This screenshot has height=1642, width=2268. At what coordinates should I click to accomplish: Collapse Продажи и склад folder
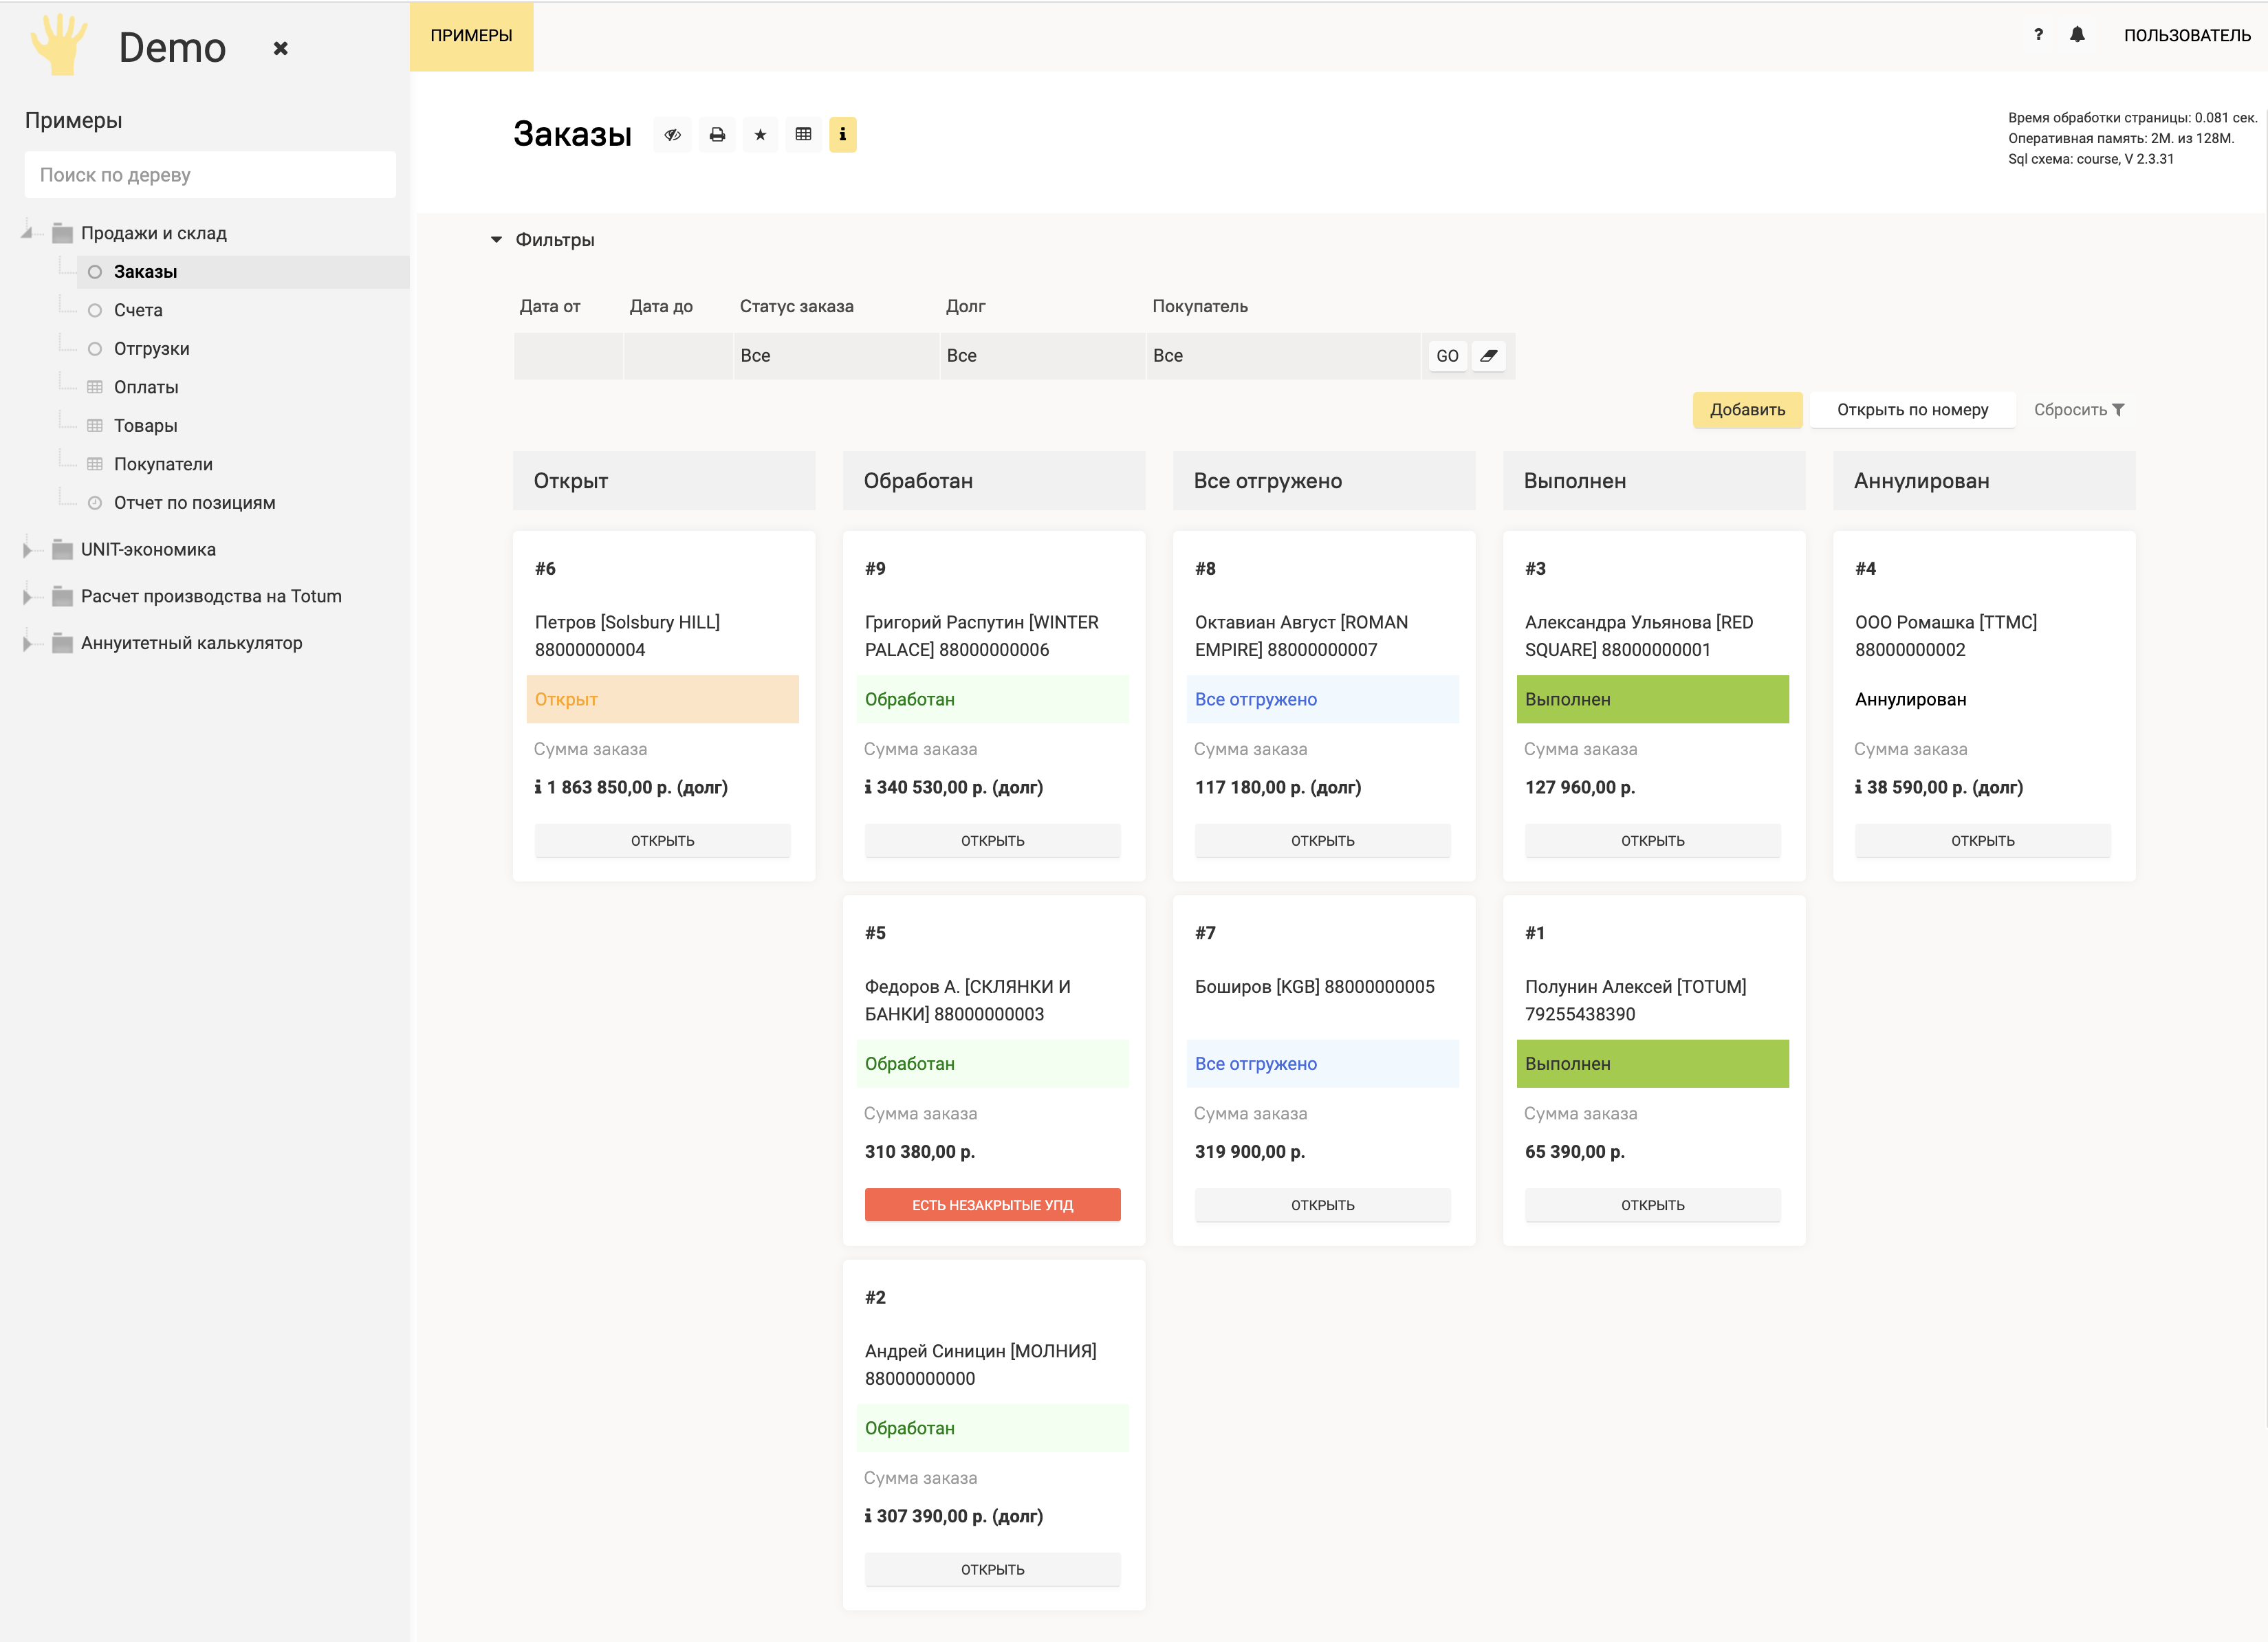coord(27,233)
